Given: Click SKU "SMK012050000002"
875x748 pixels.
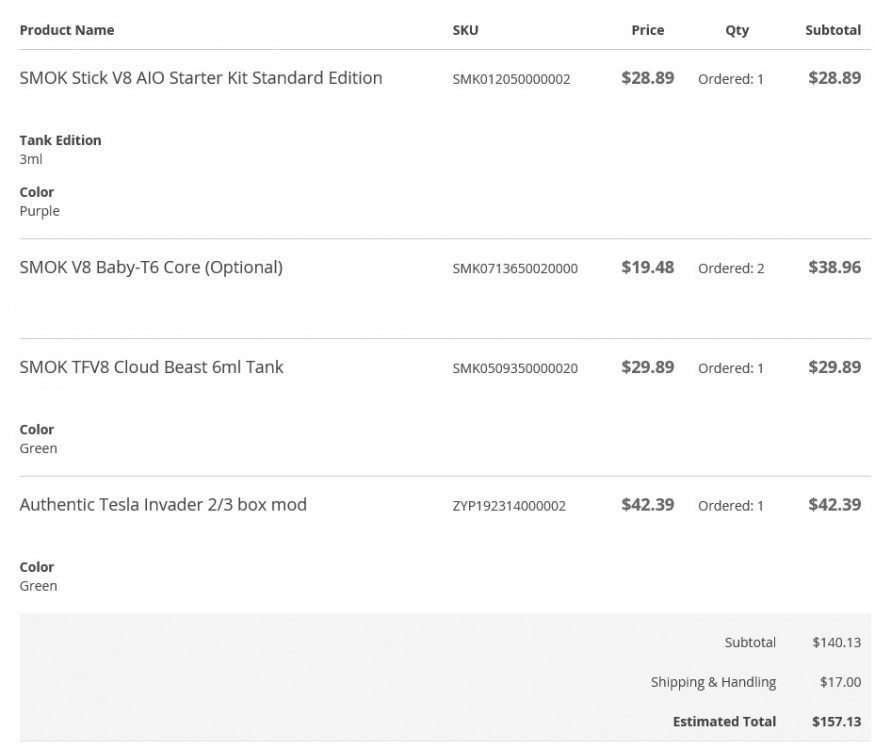Looking at the screenshot, I should [511, 79].
